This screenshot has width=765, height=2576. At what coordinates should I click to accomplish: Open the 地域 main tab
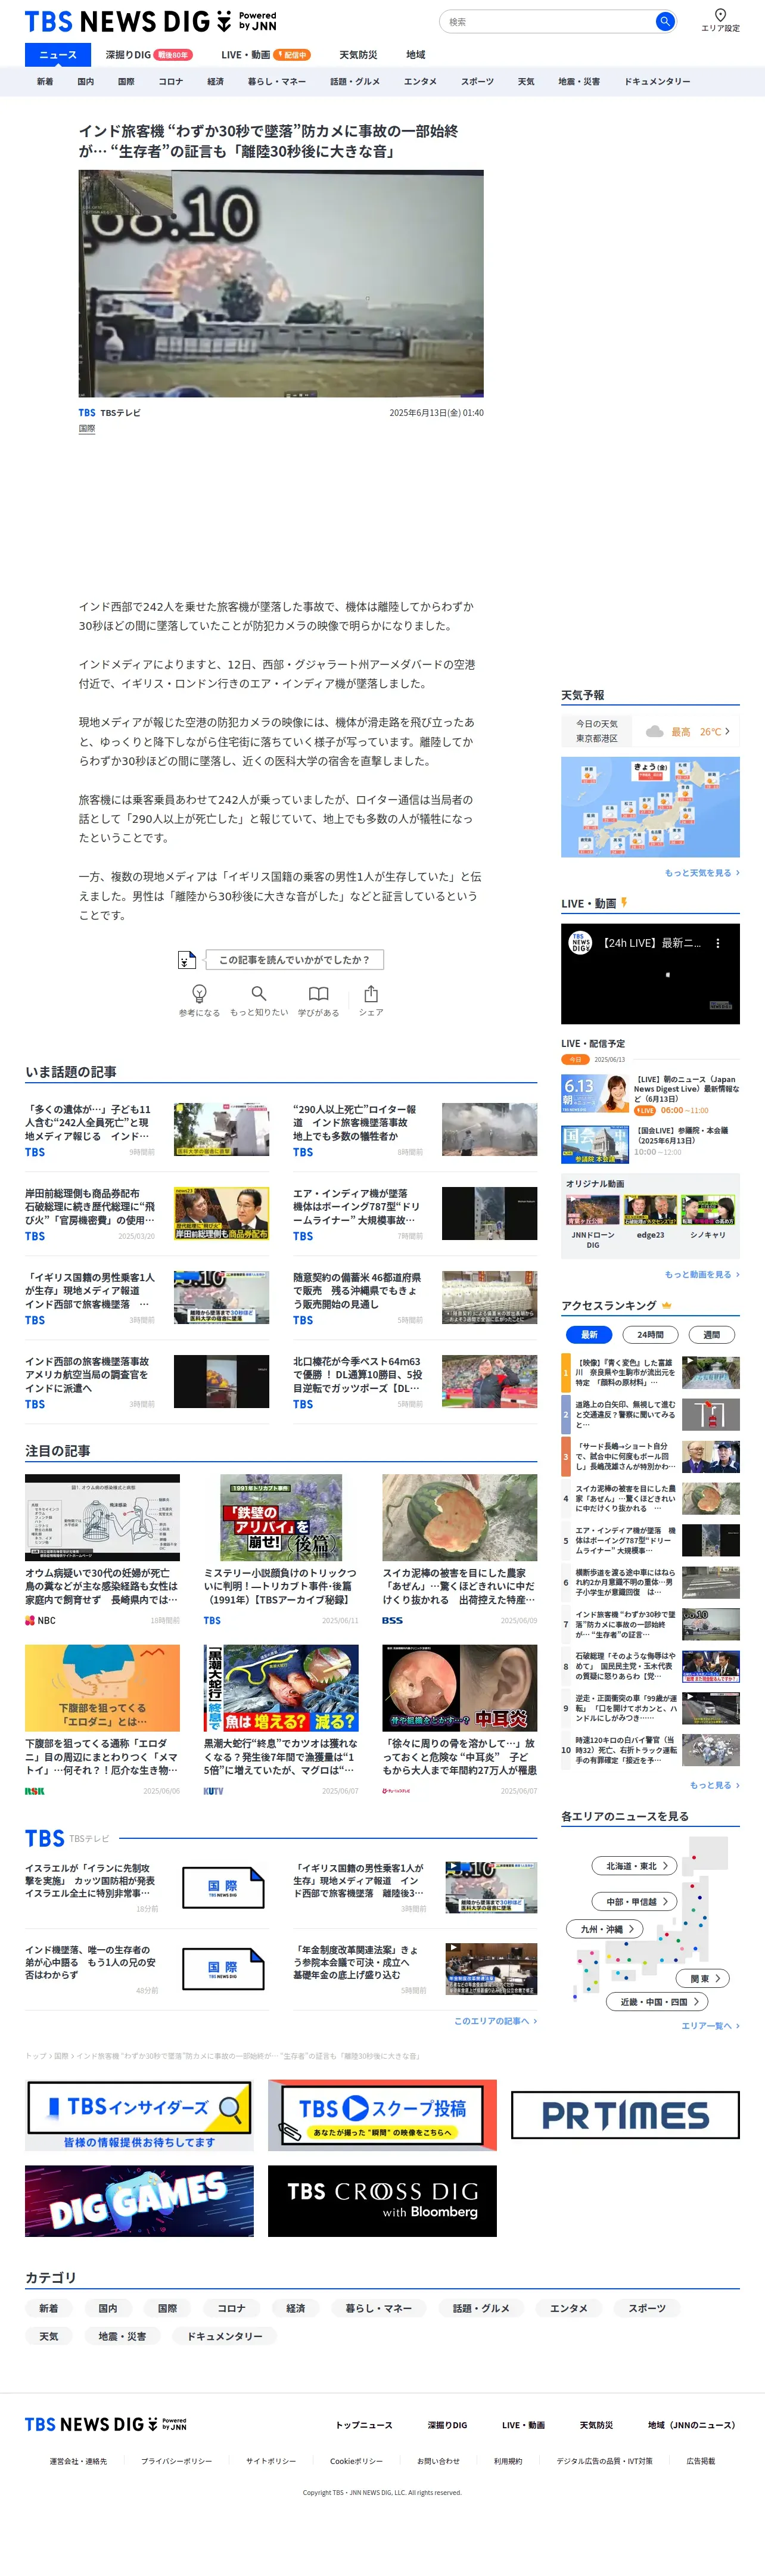(x=415, y=54)
